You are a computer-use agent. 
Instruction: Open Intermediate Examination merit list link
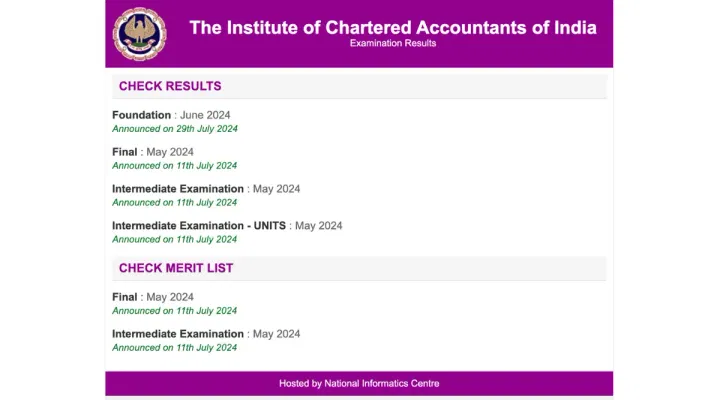pos(178,334)
